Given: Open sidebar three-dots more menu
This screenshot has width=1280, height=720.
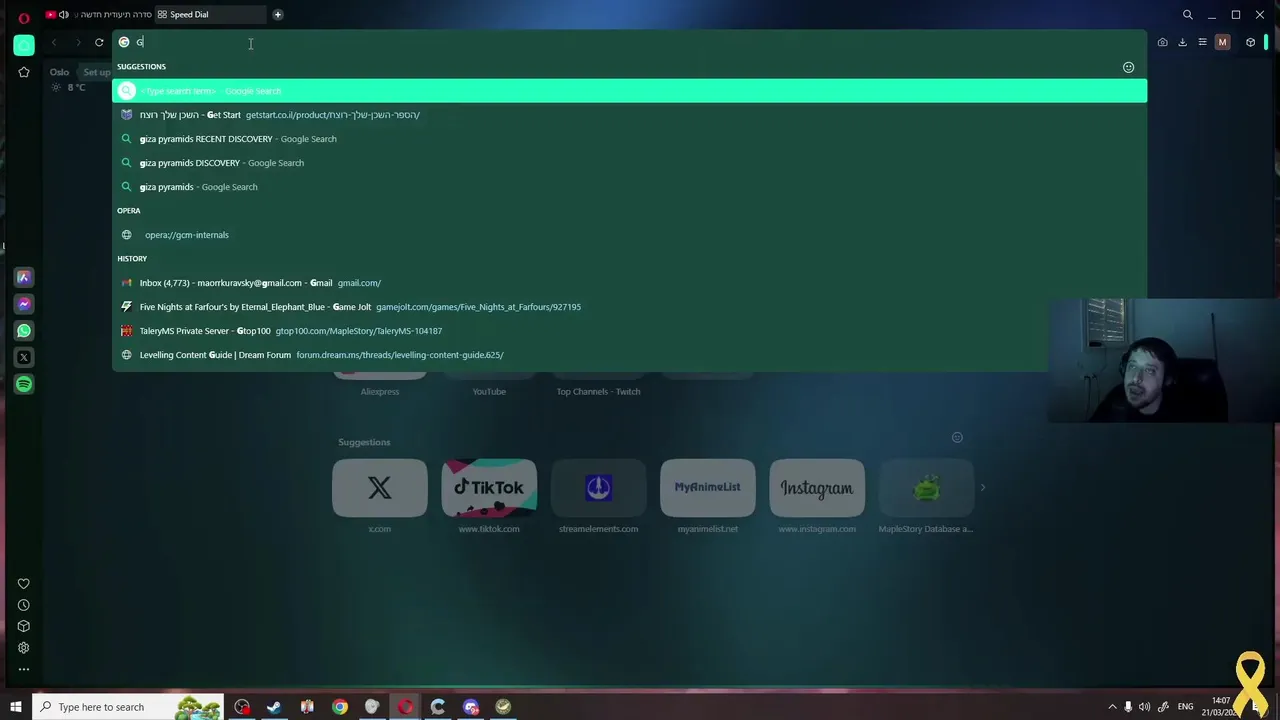Looking at the screenshot, I should pyautogui.click(x=24, y=669).
